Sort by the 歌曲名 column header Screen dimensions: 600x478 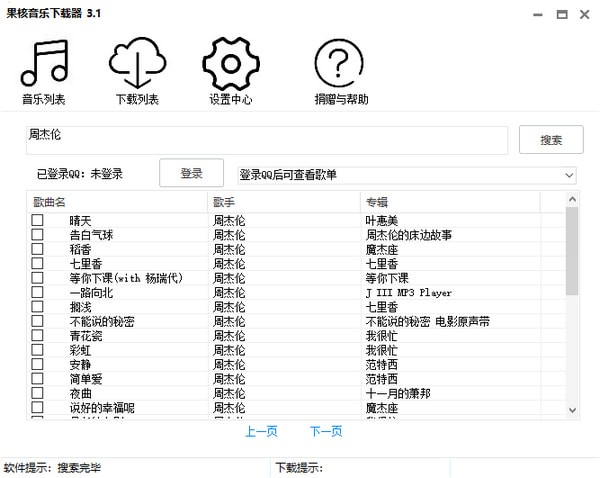(x=117, y=202)
